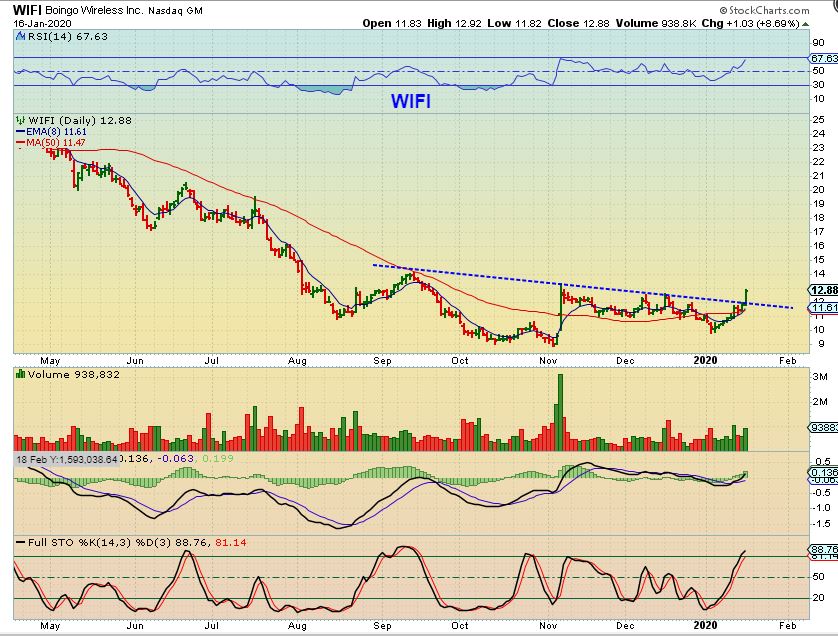Click the Volume legend icon
Viewport: 838px width, 636px height.
coord(20,374)
